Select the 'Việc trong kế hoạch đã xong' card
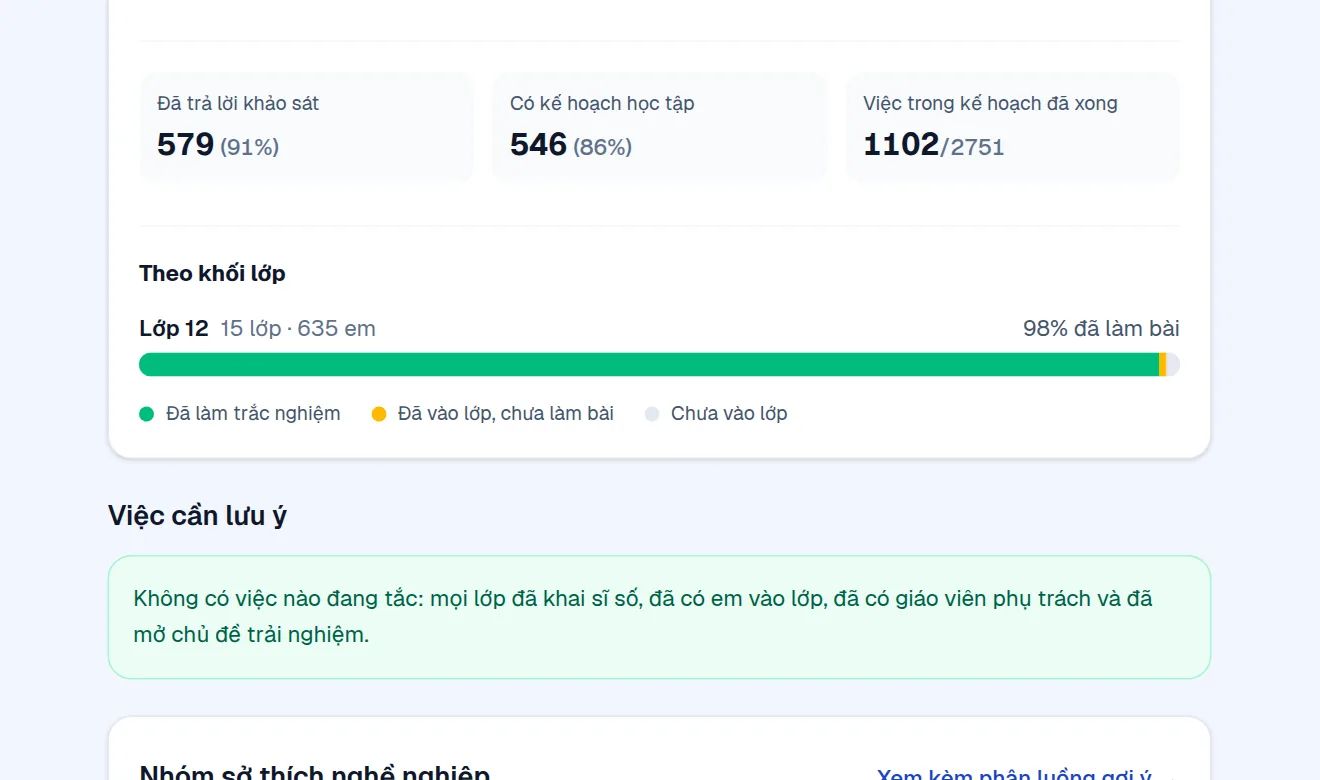The width and height of the screenshot is (1320, 780). pyautogui.click(x=1013, y=127)
